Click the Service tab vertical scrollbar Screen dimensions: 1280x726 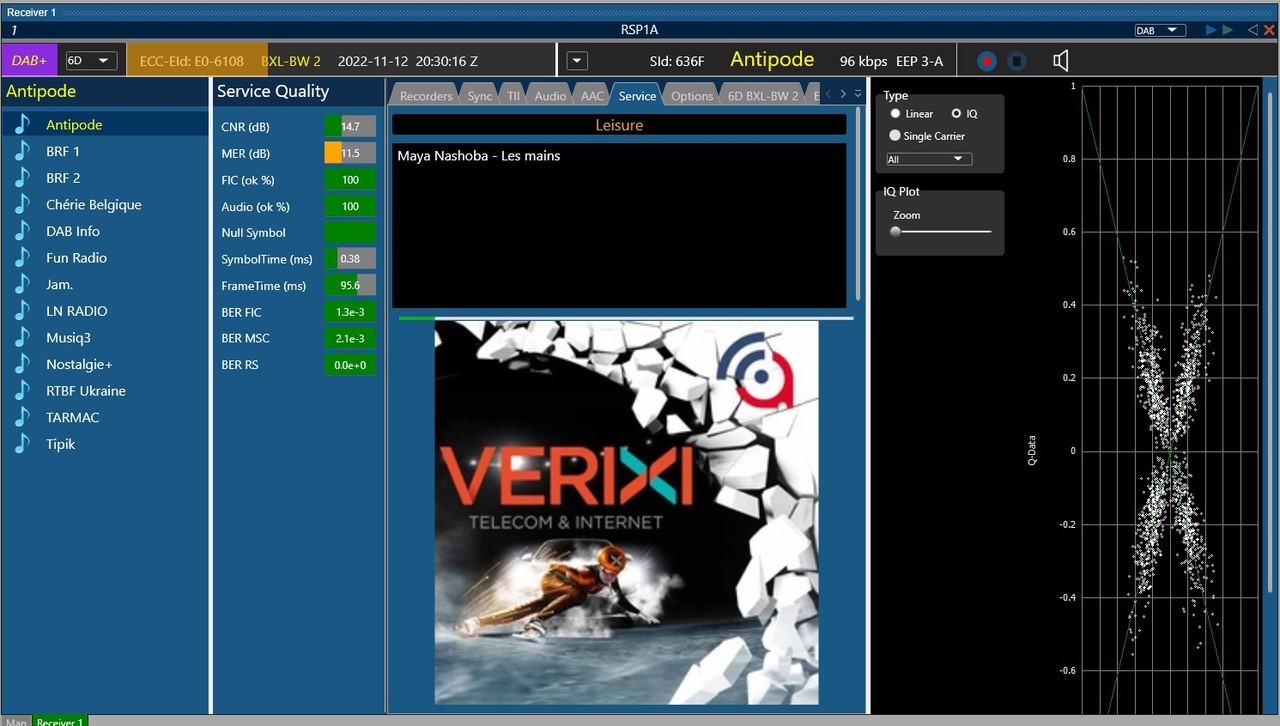(x=858, y=204)
